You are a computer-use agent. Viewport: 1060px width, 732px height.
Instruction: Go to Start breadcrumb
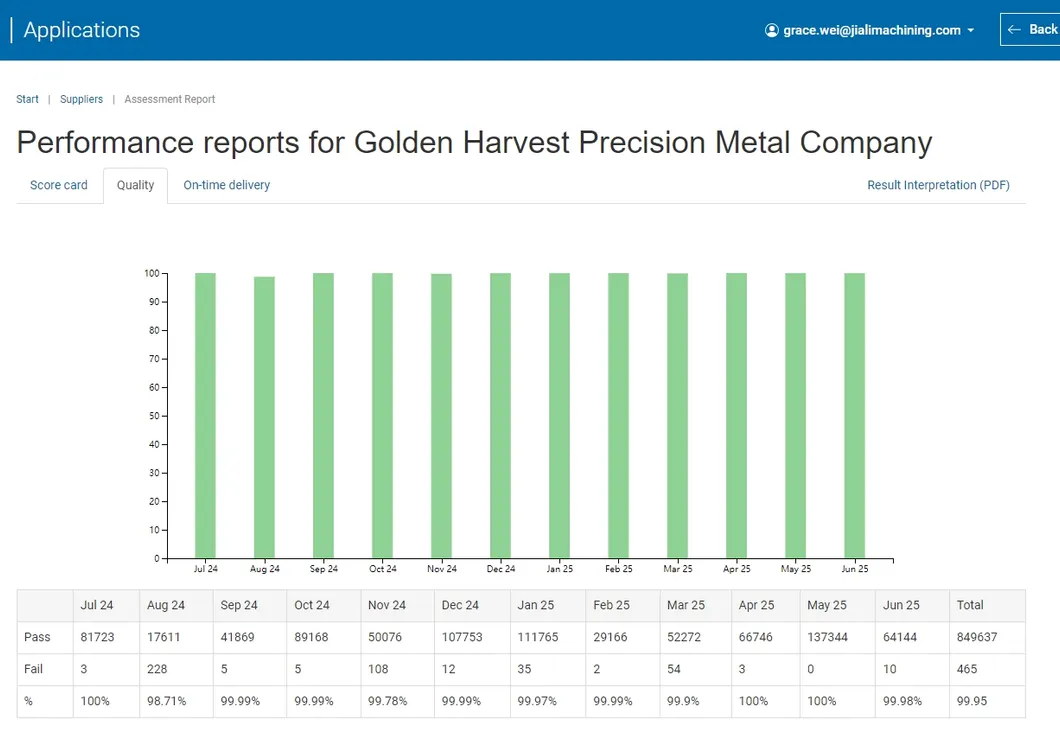click(x=28, y=99)
